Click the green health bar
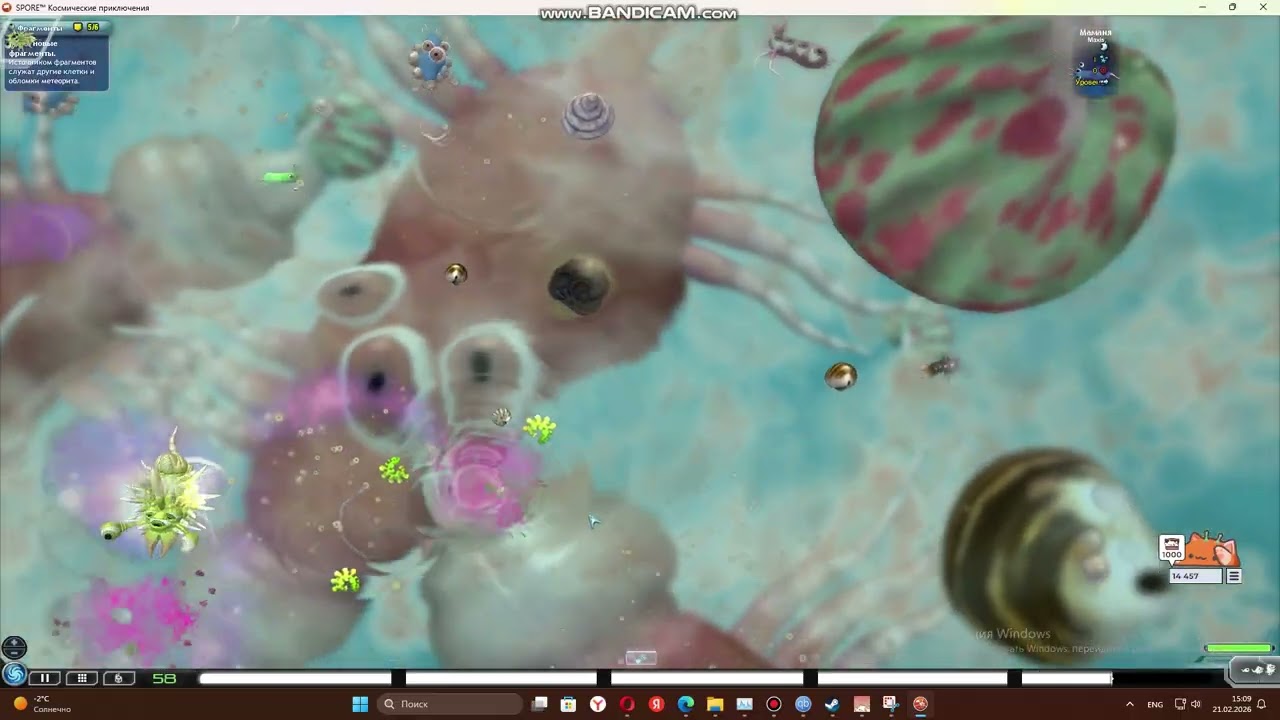The image size is (1280, 720). point(1238,649)
